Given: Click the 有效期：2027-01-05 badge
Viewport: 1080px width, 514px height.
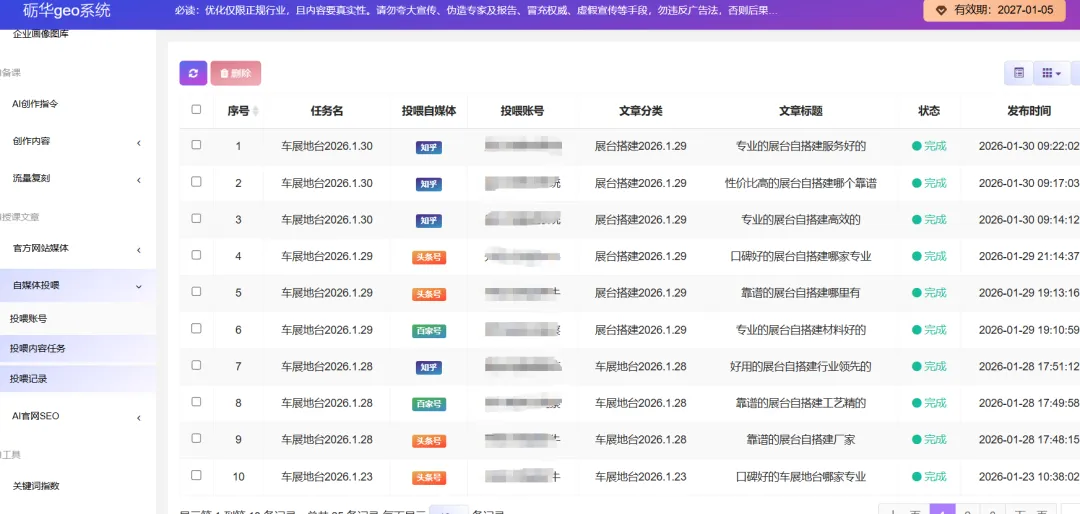Looking at the screenshot, I should click(x=995, y=10).
